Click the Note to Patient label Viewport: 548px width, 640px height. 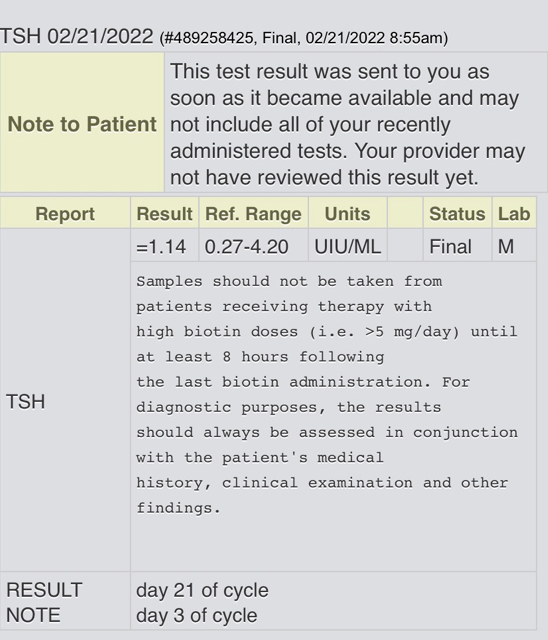(x=82, y=124)
